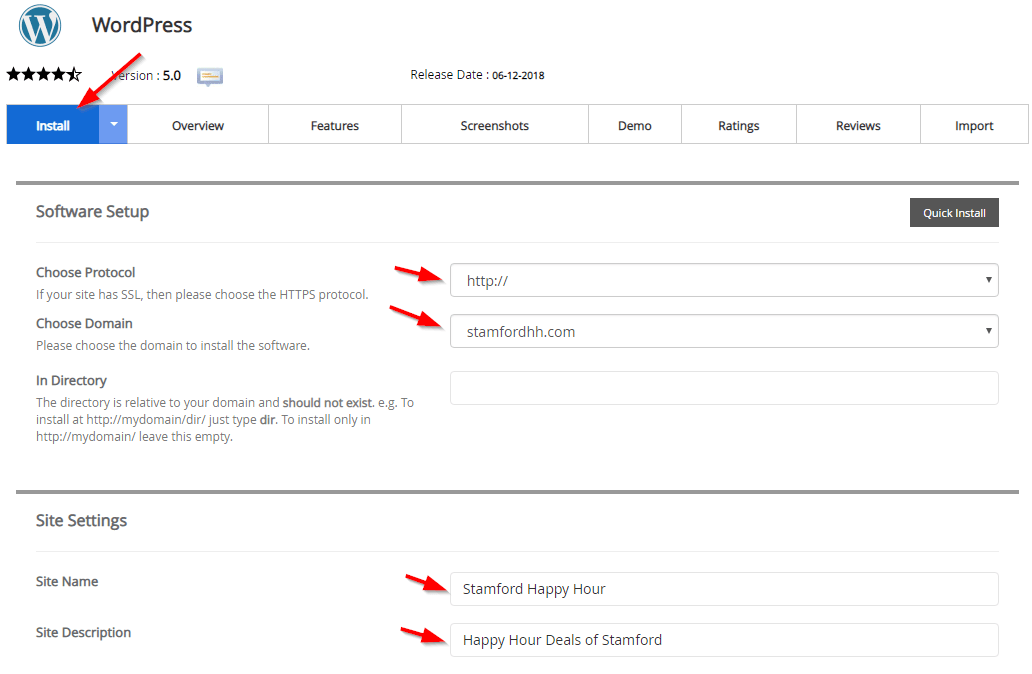1032x674 pixels.
Task: Click the 'Please choose the domain' hint text
Action: point(172,346)
